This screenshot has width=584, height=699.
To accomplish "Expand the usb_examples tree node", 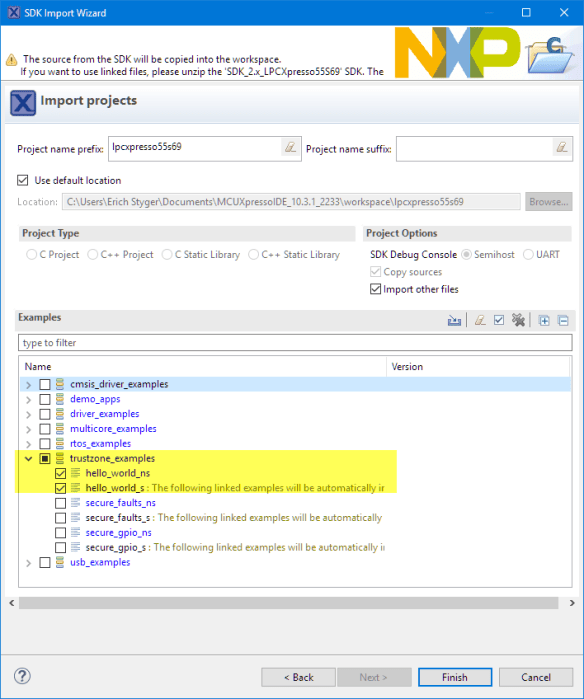I will click(29, 563).
